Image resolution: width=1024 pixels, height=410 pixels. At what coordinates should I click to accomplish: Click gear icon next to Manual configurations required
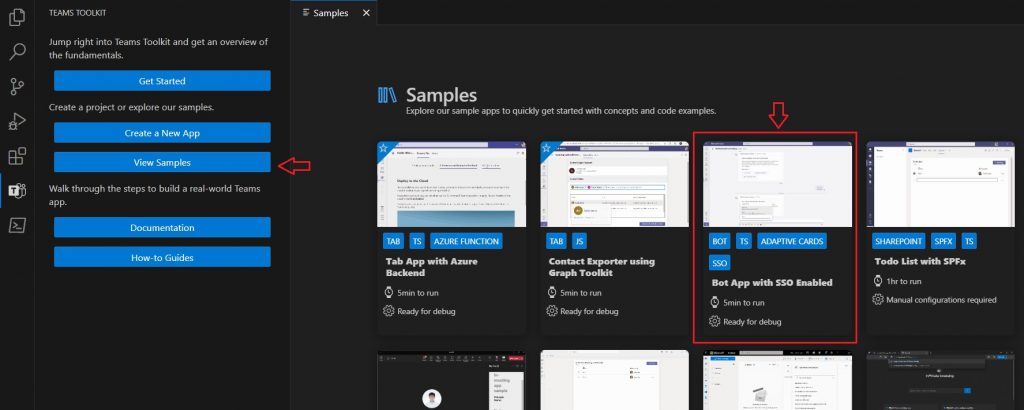pos(877,299)
